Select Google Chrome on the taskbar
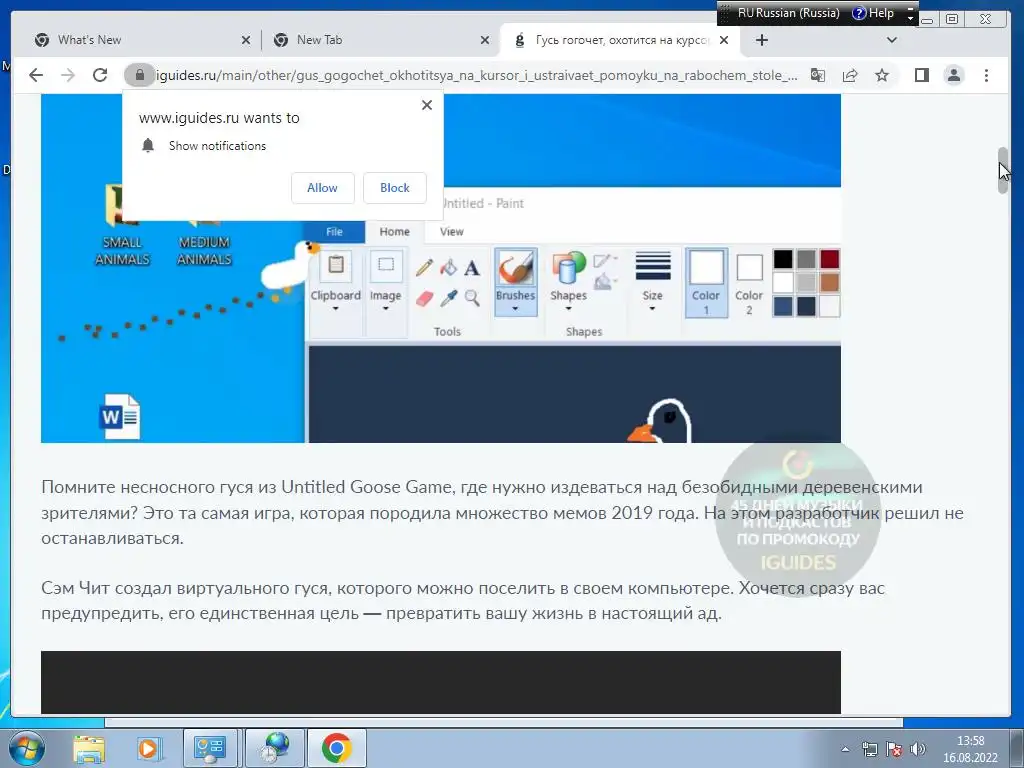The height and width of the screenshot is (768, 1024). point(336,748)
